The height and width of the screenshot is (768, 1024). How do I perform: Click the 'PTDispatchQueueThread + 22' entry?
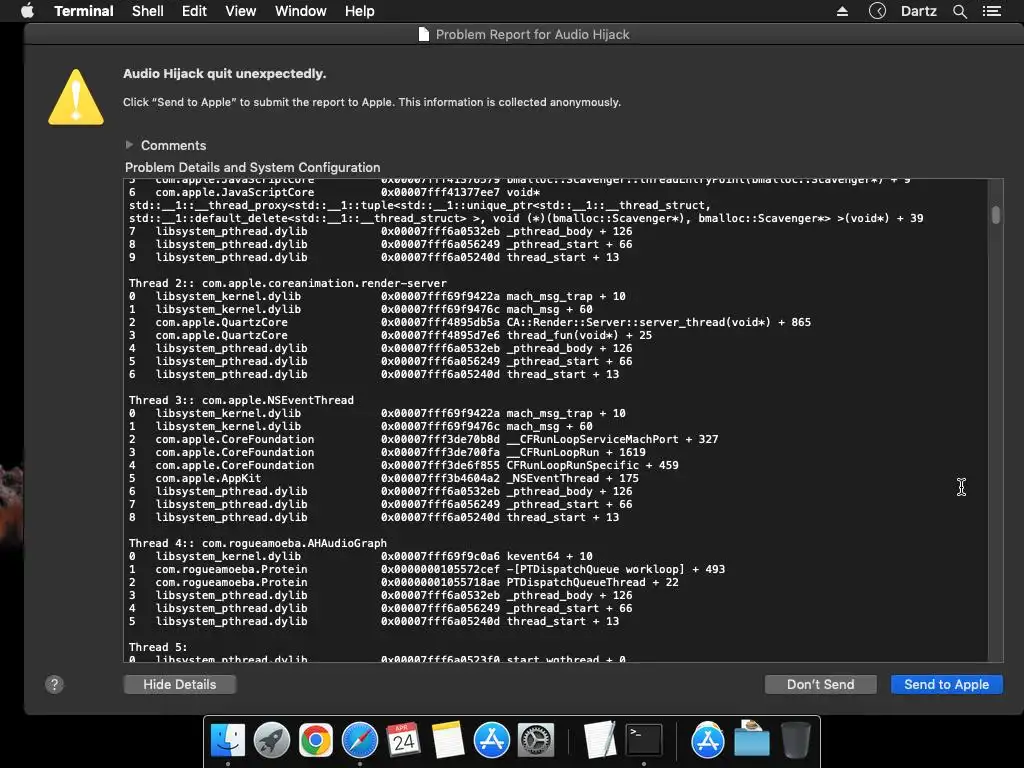(592, 582)
